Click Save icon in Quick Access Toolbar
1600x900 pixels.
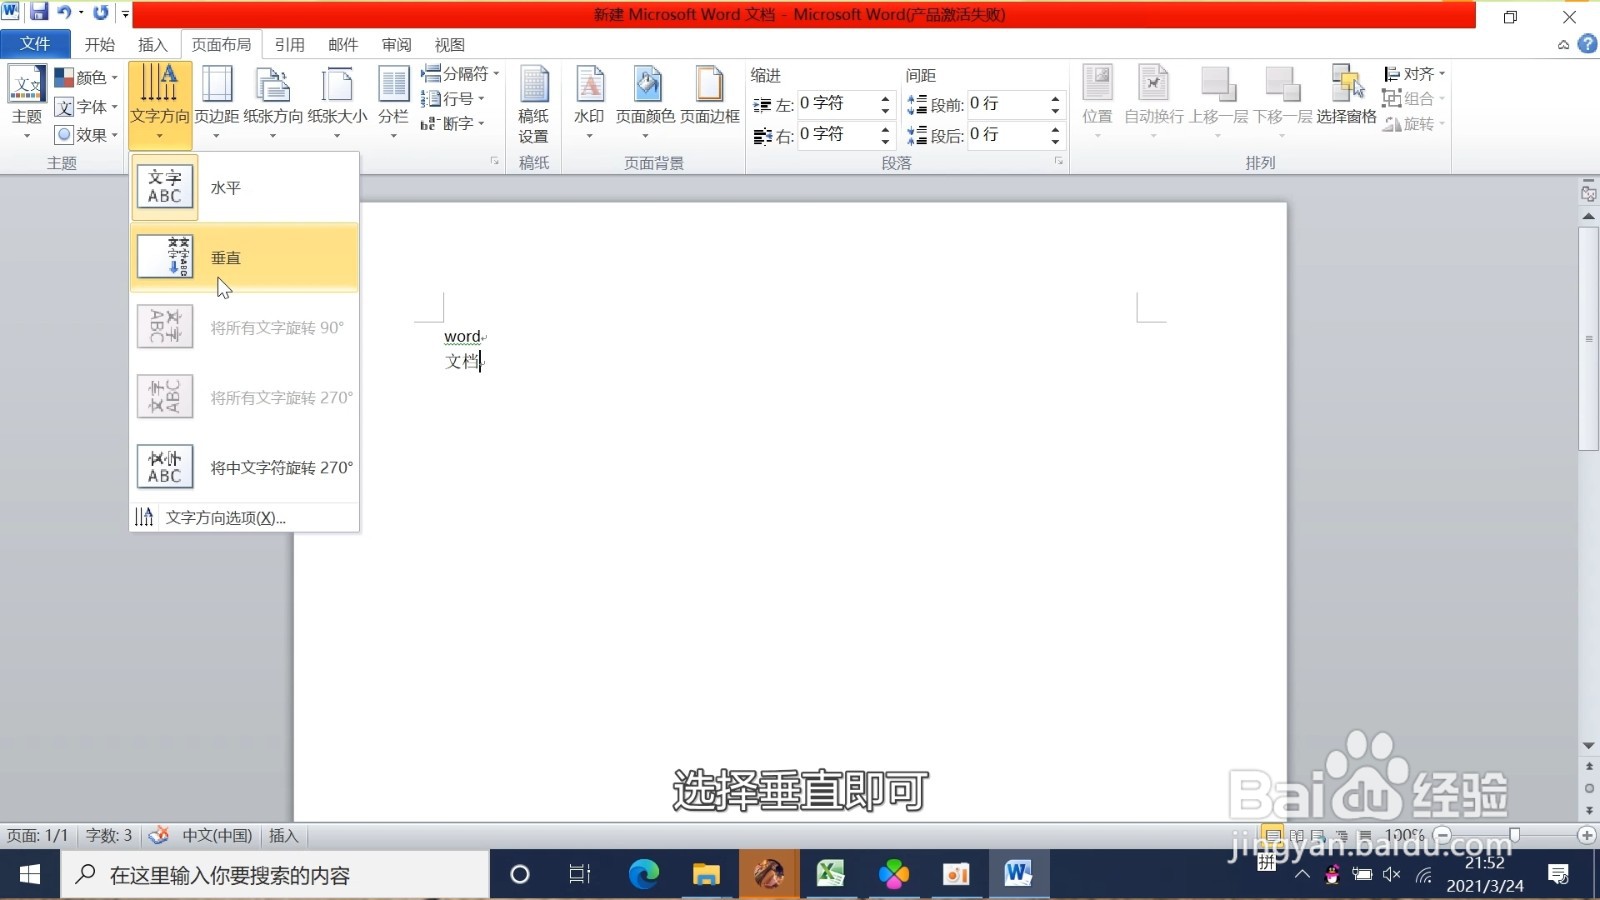coord(39,13)
